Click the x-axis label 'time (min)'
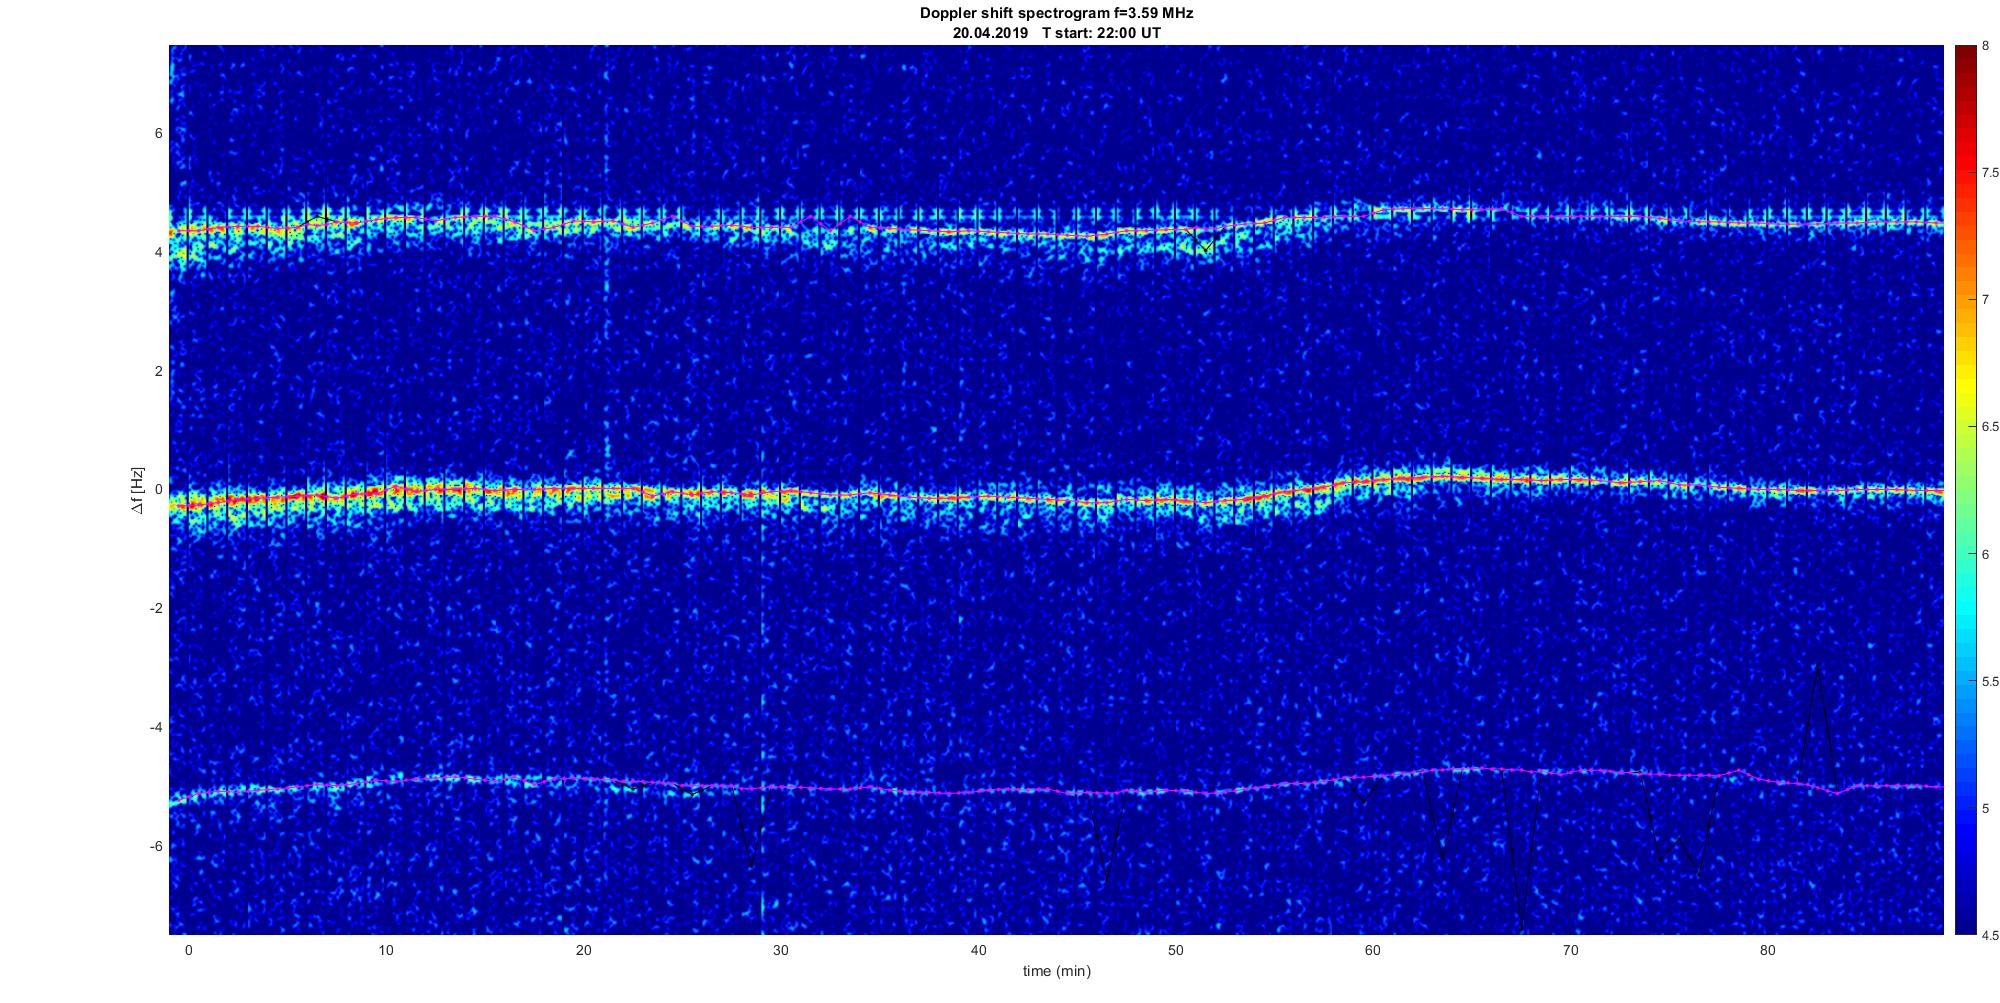Viewport: 2000px width, 1003px height. (x=1056, y=971)
